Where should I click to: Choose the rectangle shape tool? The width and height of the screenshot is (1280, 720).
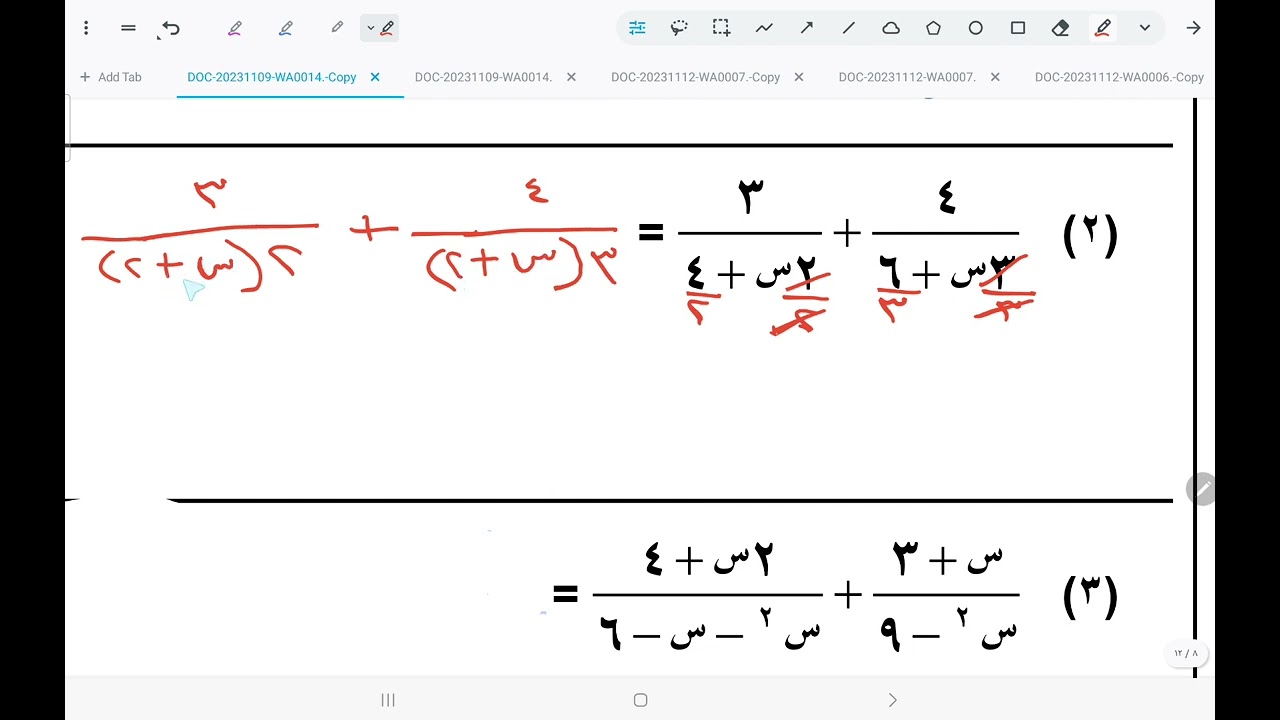click(1018, 28)
